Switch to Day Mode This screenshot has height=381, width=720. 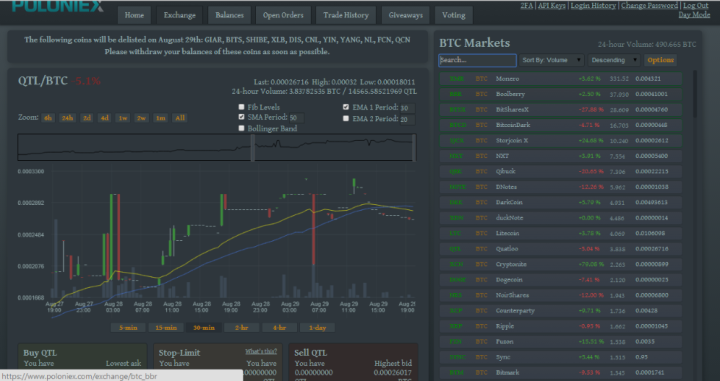[x=694, y=15]
